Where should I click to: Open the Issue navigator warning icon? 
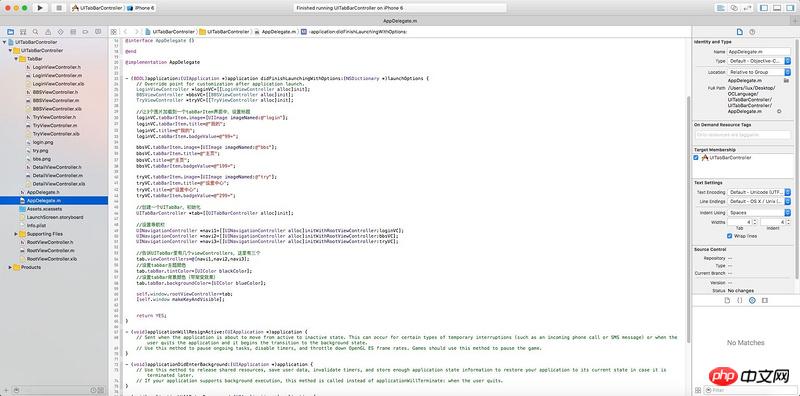pos(48,32)
